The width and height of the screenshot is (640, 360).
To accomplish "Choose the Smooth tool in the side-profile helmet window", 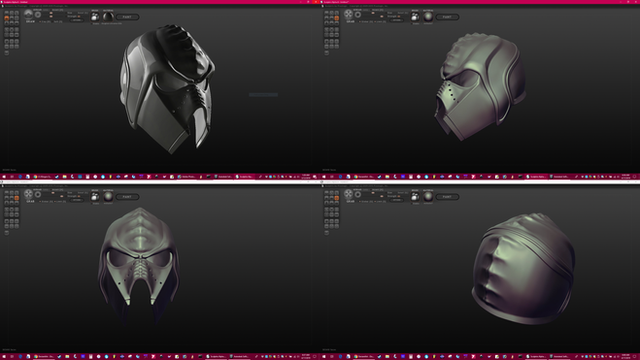I will [337, 23].
